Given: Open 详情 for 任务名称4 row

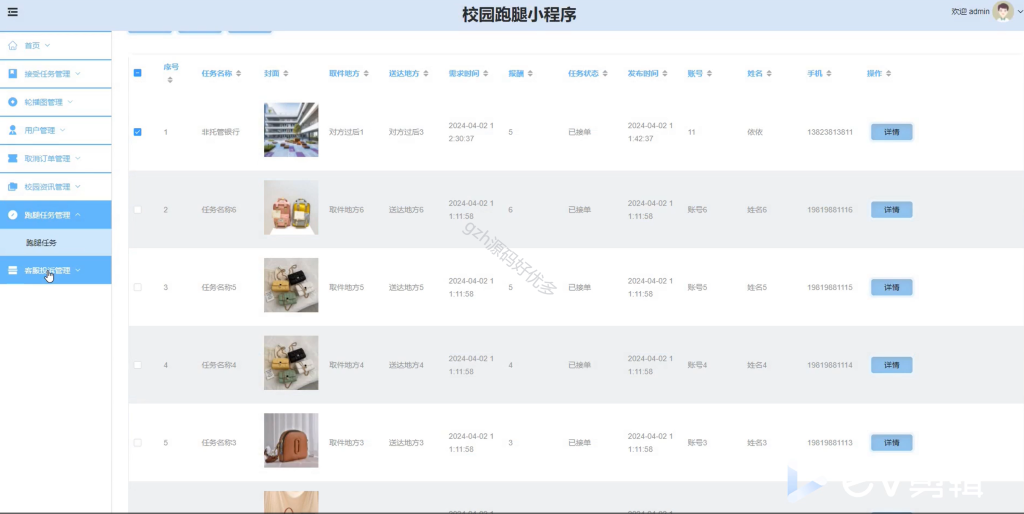Looking at the screenshot, I should pos(891,365).
